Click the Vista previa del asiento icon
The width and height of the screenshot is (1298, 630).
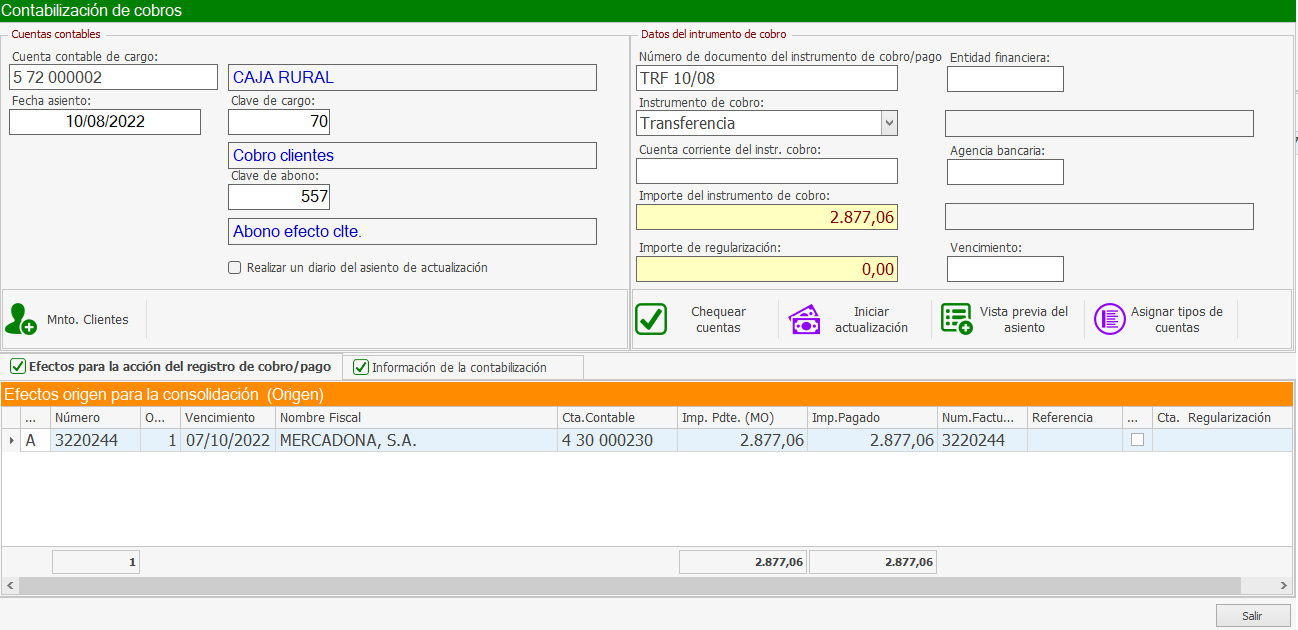coord(956,319)
